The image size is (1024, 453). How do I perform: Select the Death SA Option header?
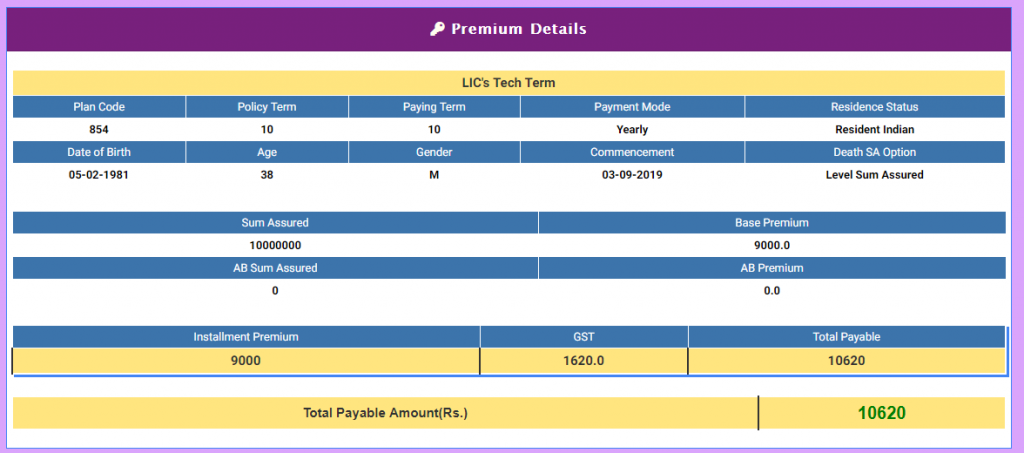pyautogui.click(x=874, y=152)
